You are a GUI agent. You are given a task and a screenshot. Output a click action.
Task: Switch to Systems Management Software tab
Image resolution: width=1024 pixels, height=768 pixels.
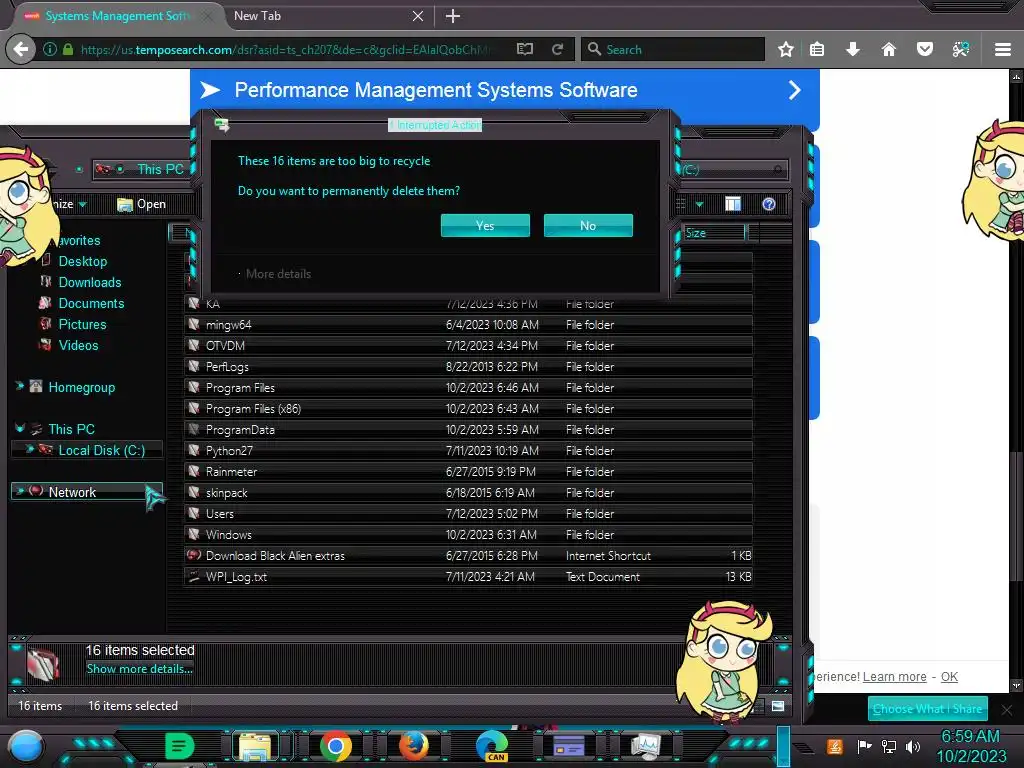118,16
